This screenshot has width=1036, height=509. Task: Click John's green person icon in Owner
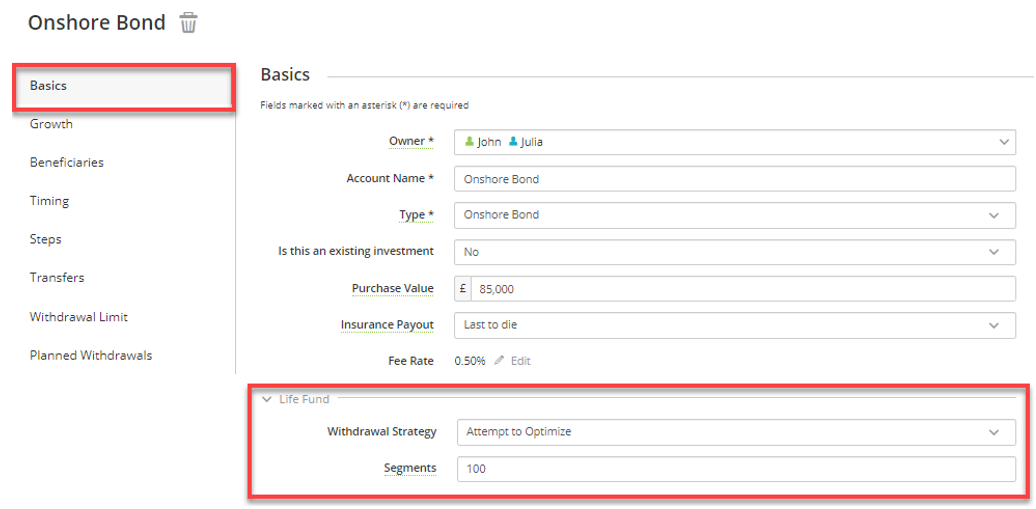tap(470, 141)
